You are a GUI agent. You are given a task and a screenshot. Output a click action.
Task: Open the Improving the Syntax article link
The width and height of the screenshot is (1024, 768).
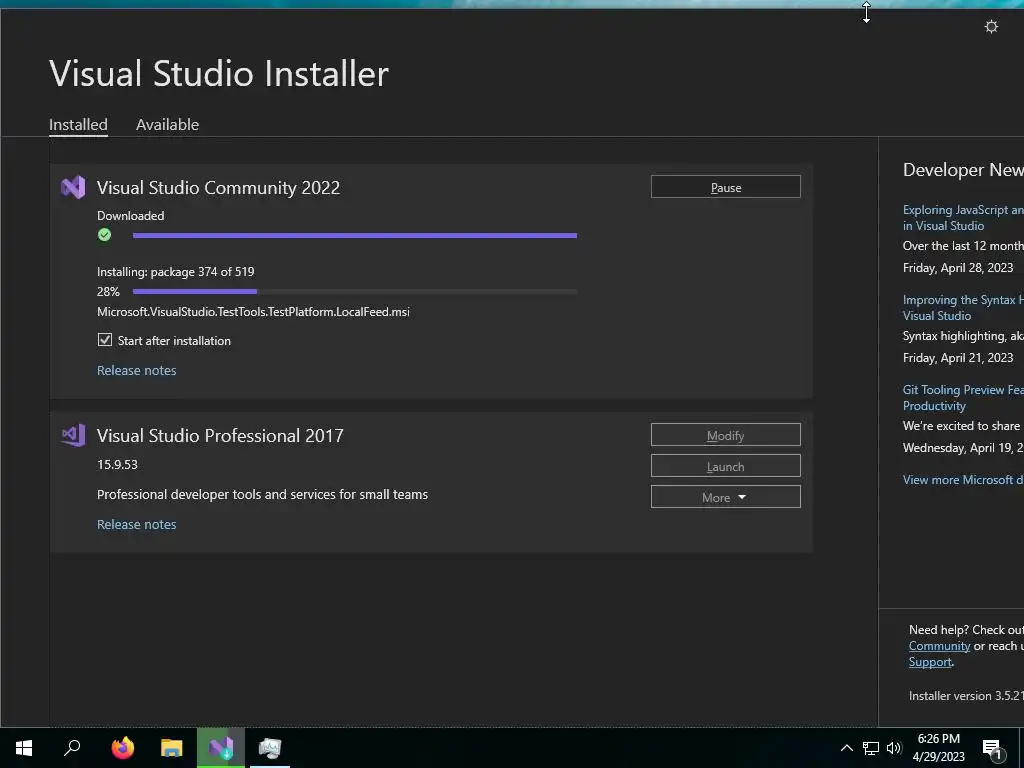coord(963,308)
